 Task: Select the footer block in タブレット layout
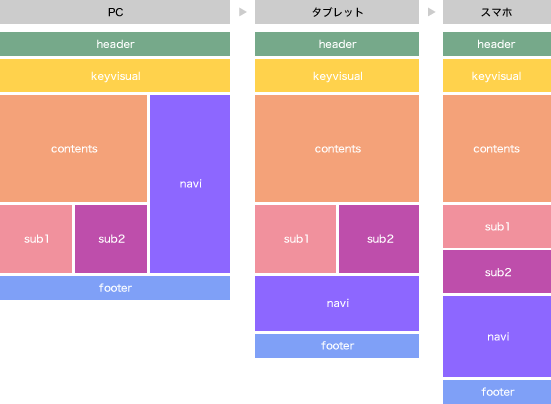tap(337, 346)
